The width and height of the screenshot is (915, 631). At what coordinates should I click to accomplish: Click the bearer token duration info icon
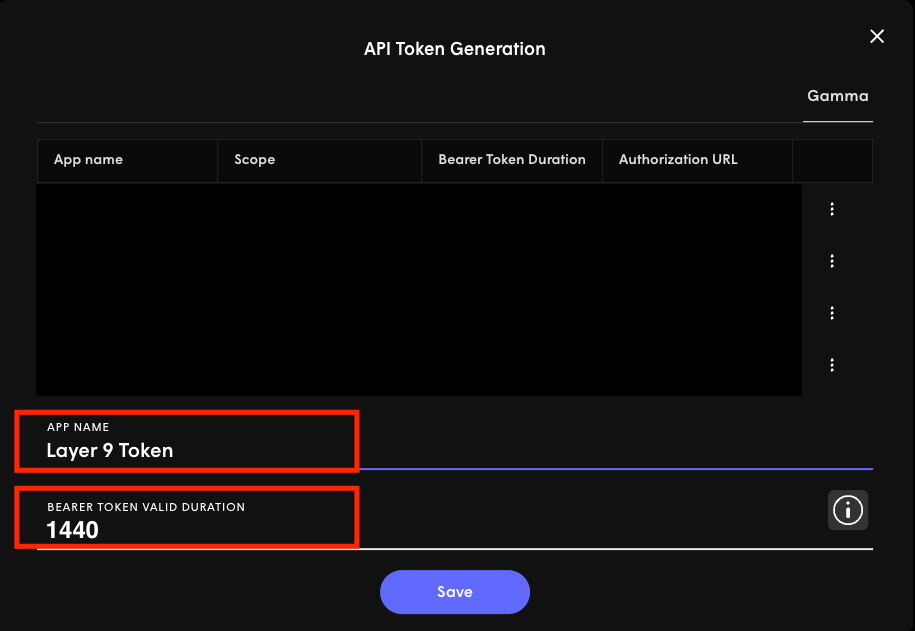[x=848, y=510]
